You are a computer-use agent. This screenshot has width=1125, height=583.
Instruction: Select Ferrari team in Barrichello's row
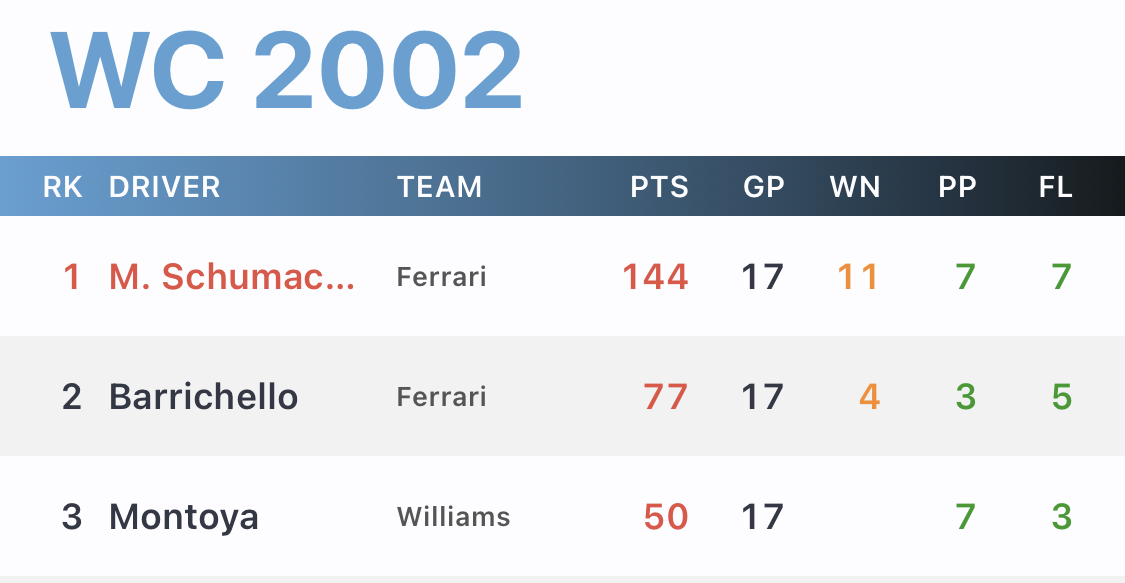(441, 397)
